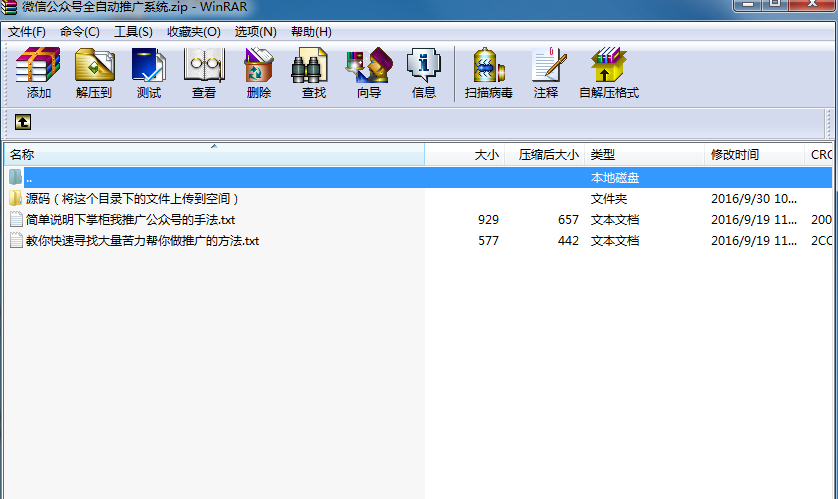Open the 命令(C) menu
Image resolution: width=838 pixels, height=499 pixels.
(x=80, y=32)
